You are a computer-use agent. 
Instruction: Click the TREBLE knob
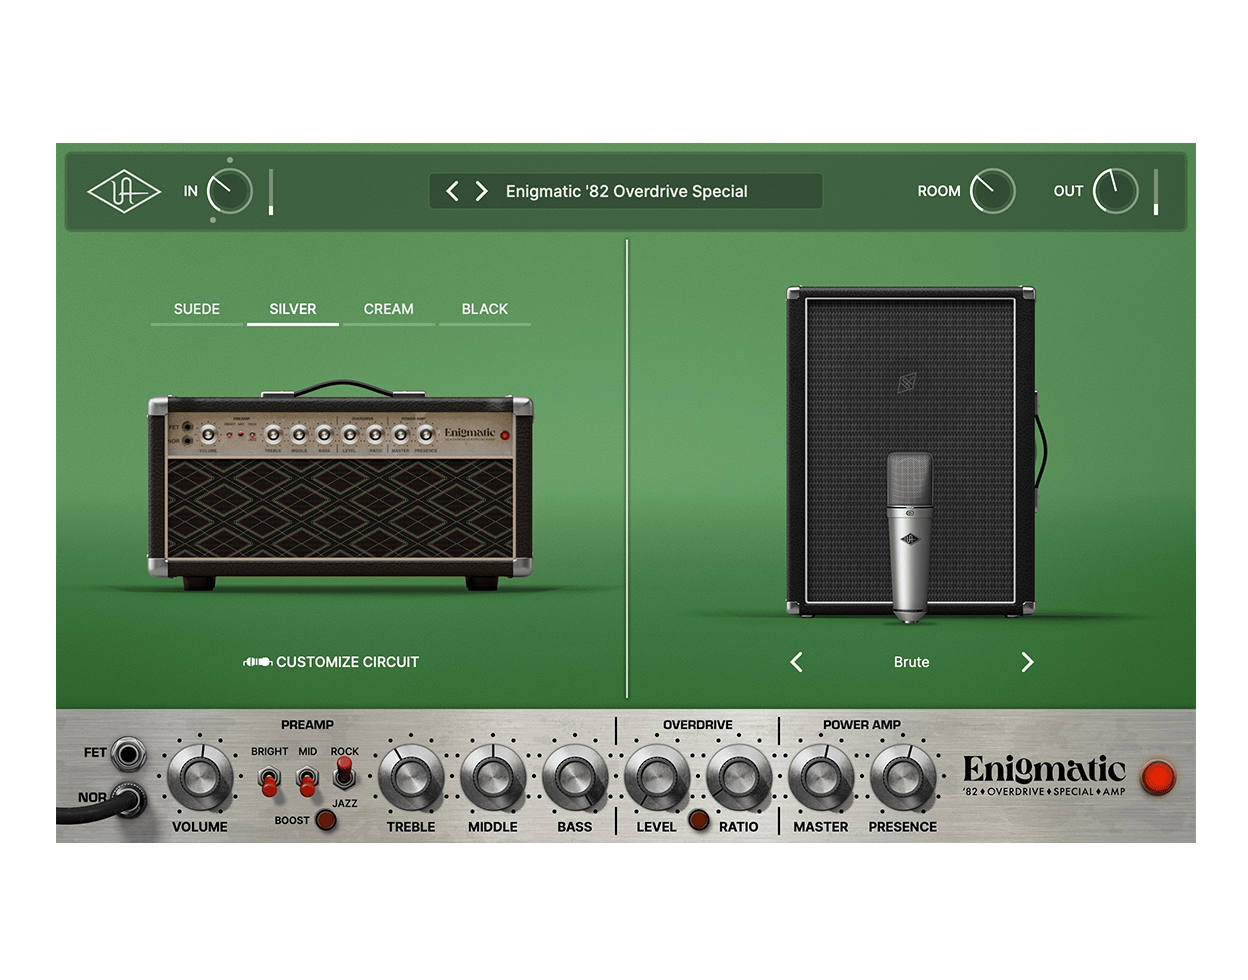pos(411,778)
